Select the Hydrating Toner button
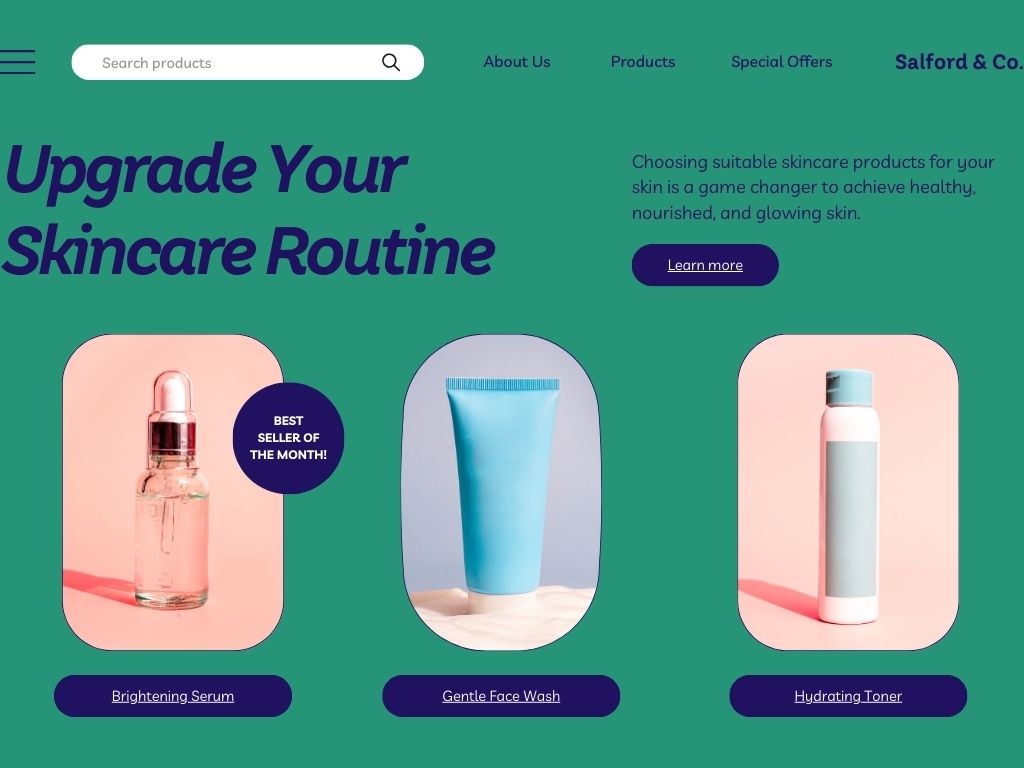 coord(848,696)
